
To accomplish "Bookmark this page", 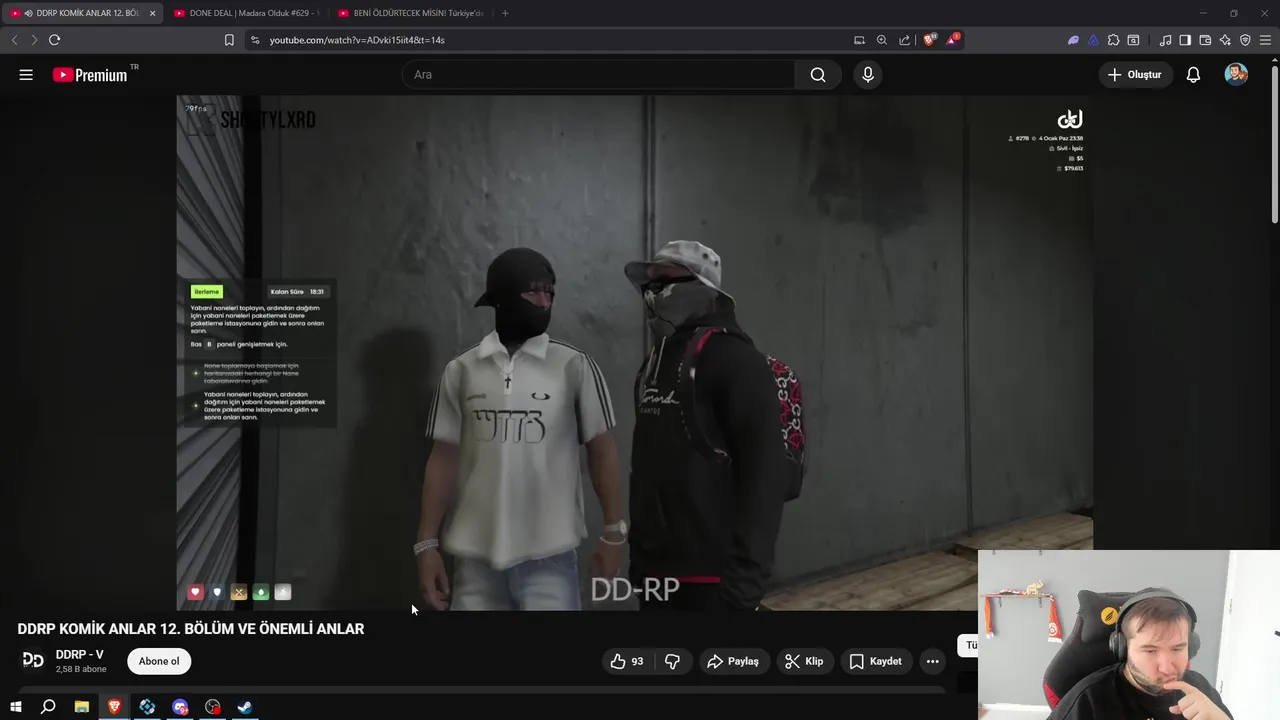I will [229, 40].
